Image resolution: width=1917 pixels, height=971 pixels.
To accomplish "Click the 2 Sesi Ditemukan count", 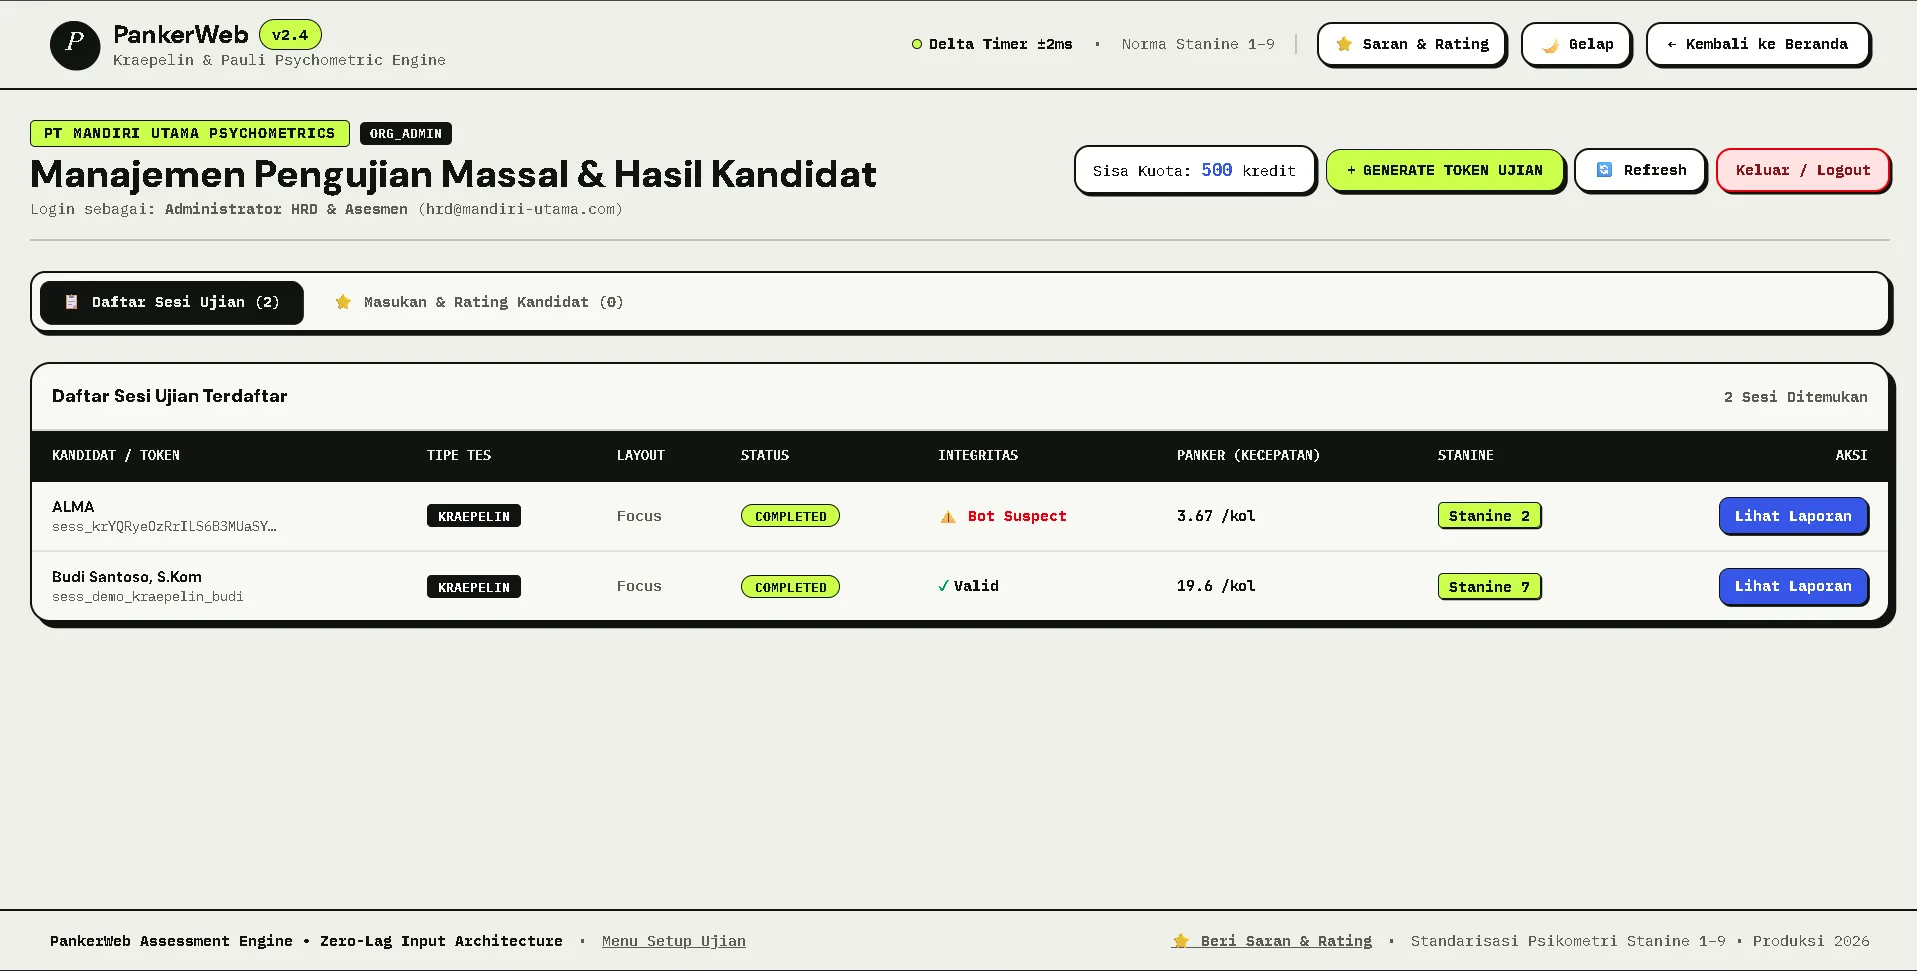I will pos(1795,397).
